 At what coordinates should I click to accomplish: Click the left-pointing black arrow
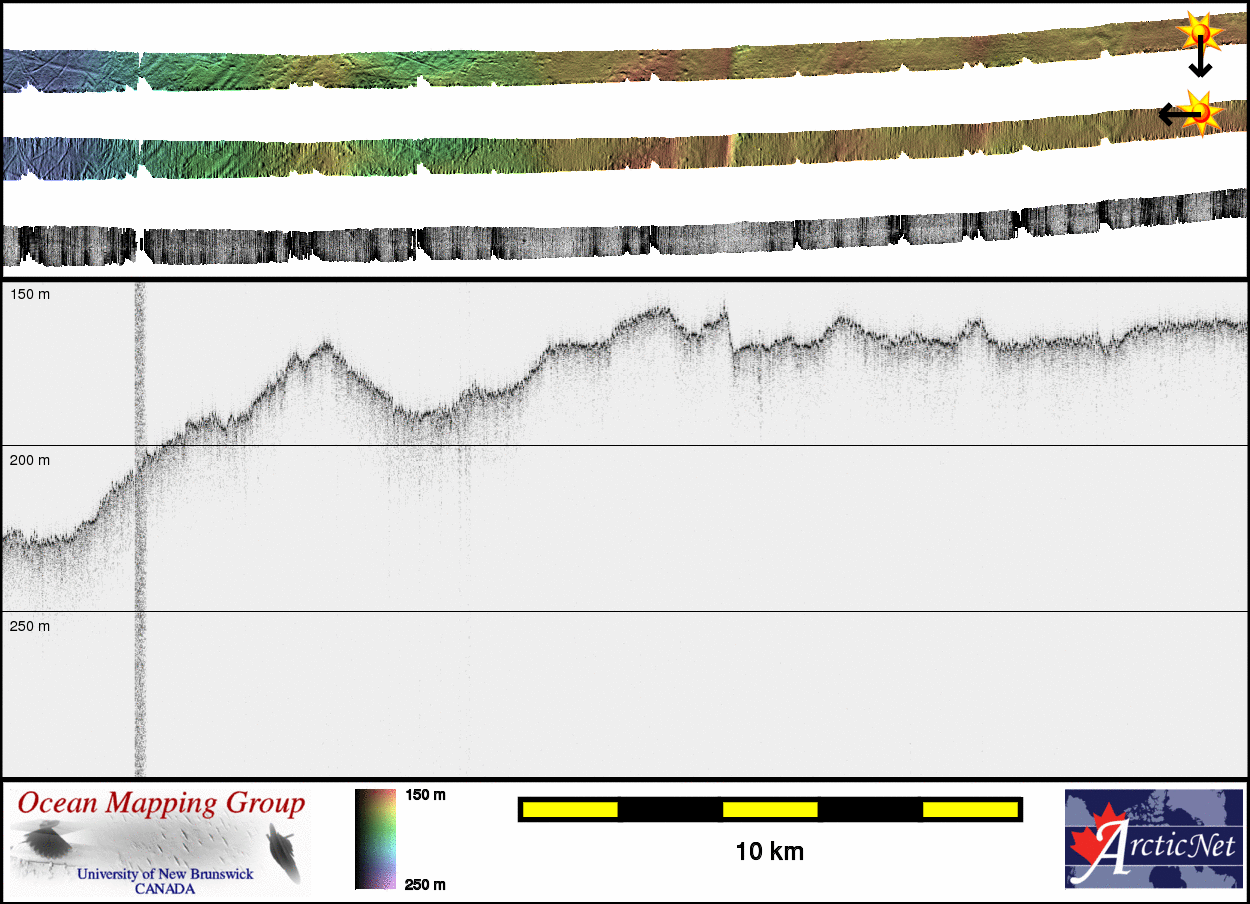click(x=1174, y=115)
